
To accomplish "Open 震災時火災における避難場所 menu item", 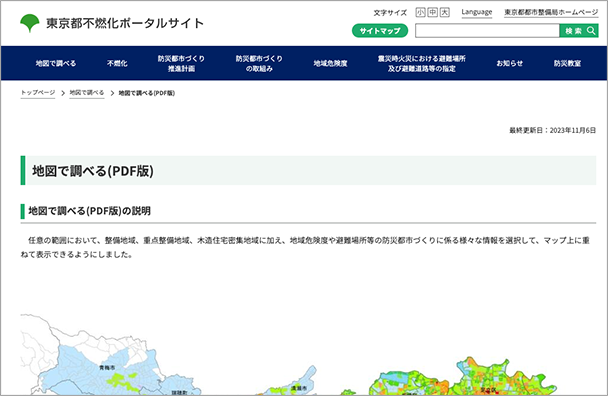I will coord(421,63).
